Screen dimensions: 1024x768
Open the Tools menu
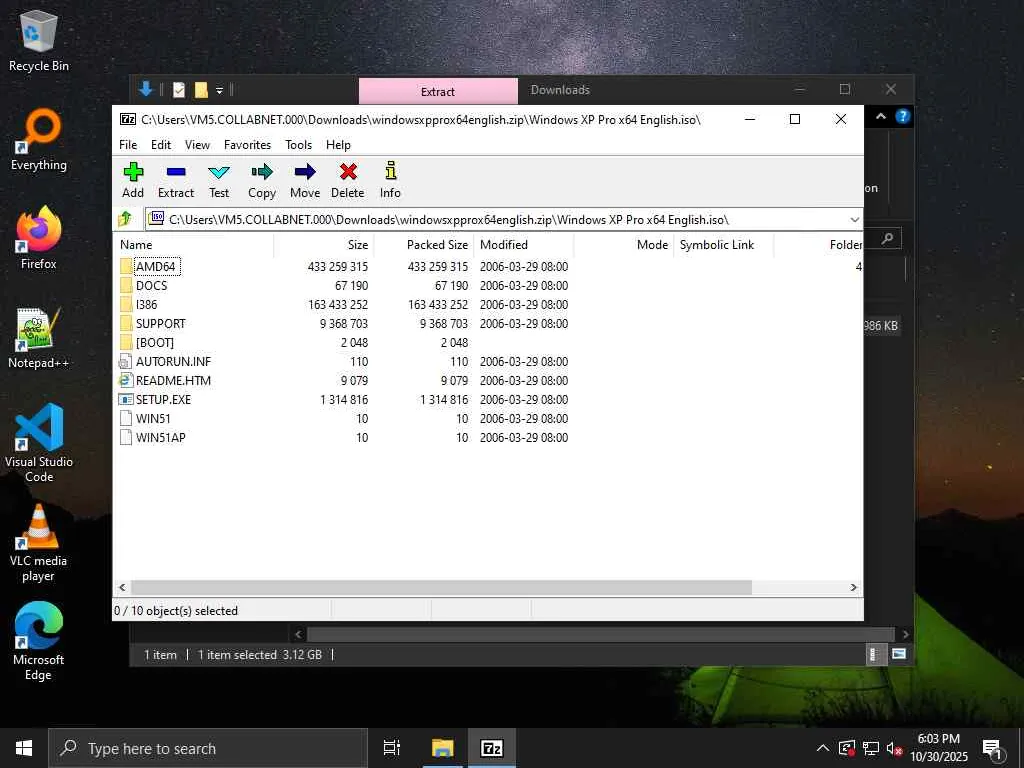pyautogui.click(x=298, y=144)
